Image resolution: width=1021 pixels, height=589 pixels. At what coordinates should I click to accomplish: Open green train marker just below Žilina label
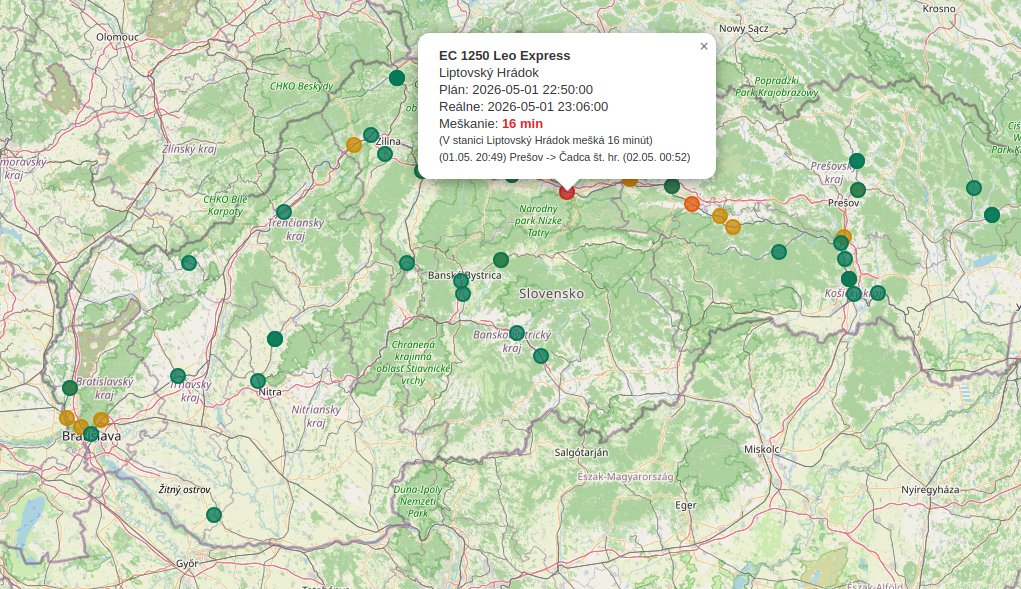pos(385,154)
